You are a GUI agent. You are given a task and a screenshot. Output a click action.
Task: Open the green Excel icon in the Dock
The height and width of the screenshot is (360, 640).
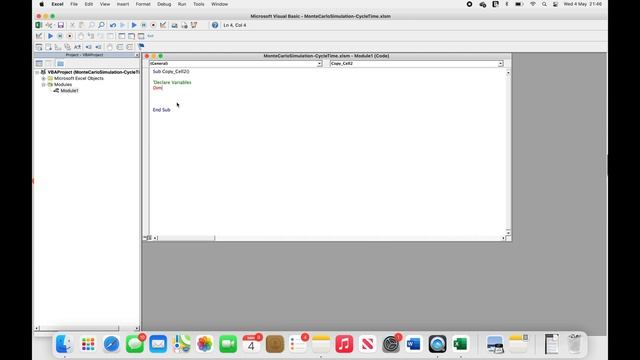click(x=460, y=344)
